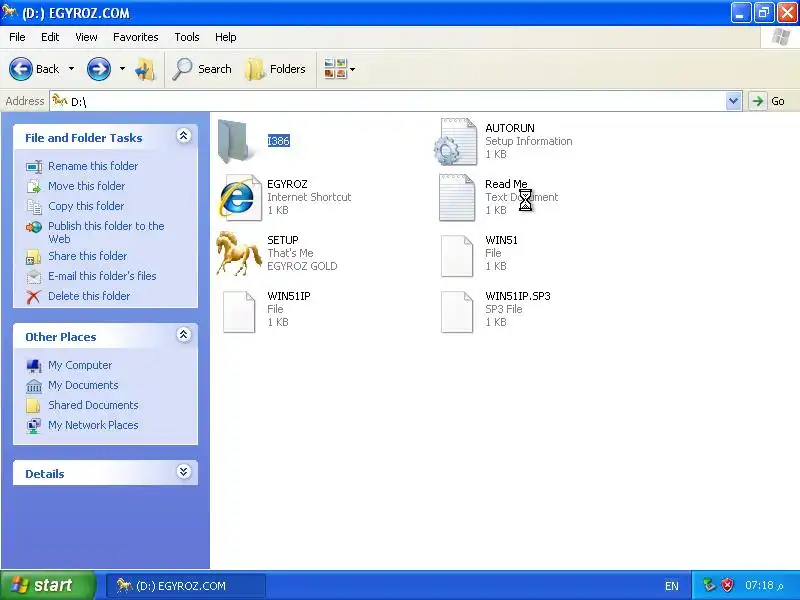
Task: Toggle the Folders pane
Action: coord(276,69)
